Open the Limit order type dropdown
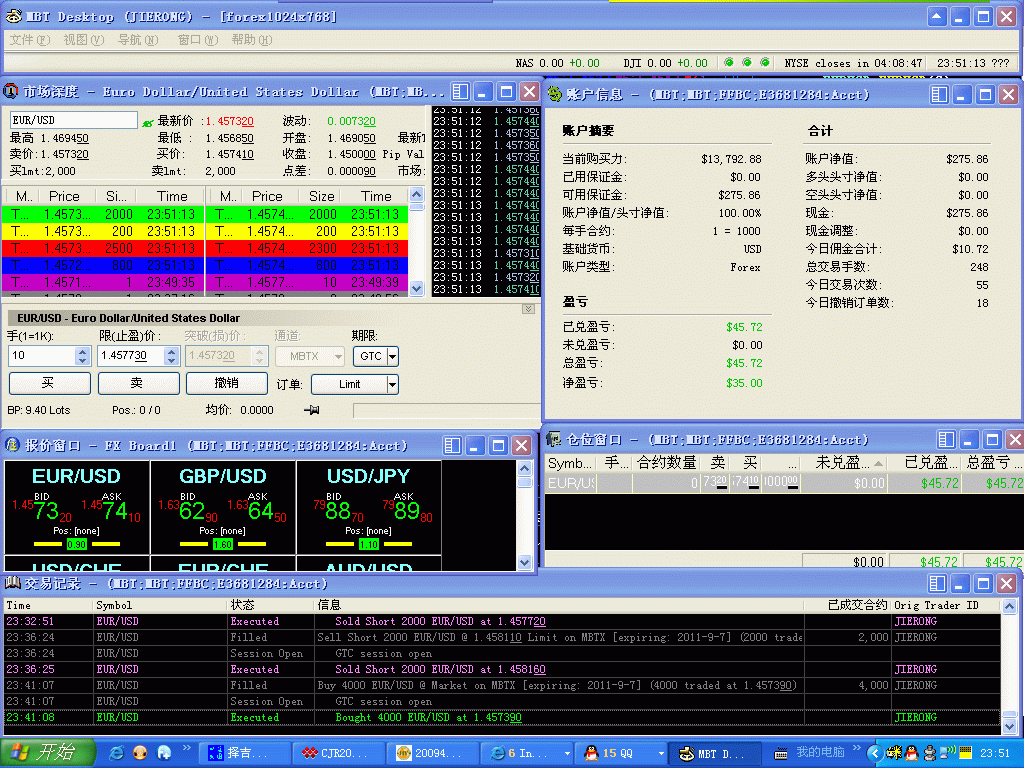1024x768 pixels. point(392,384)
